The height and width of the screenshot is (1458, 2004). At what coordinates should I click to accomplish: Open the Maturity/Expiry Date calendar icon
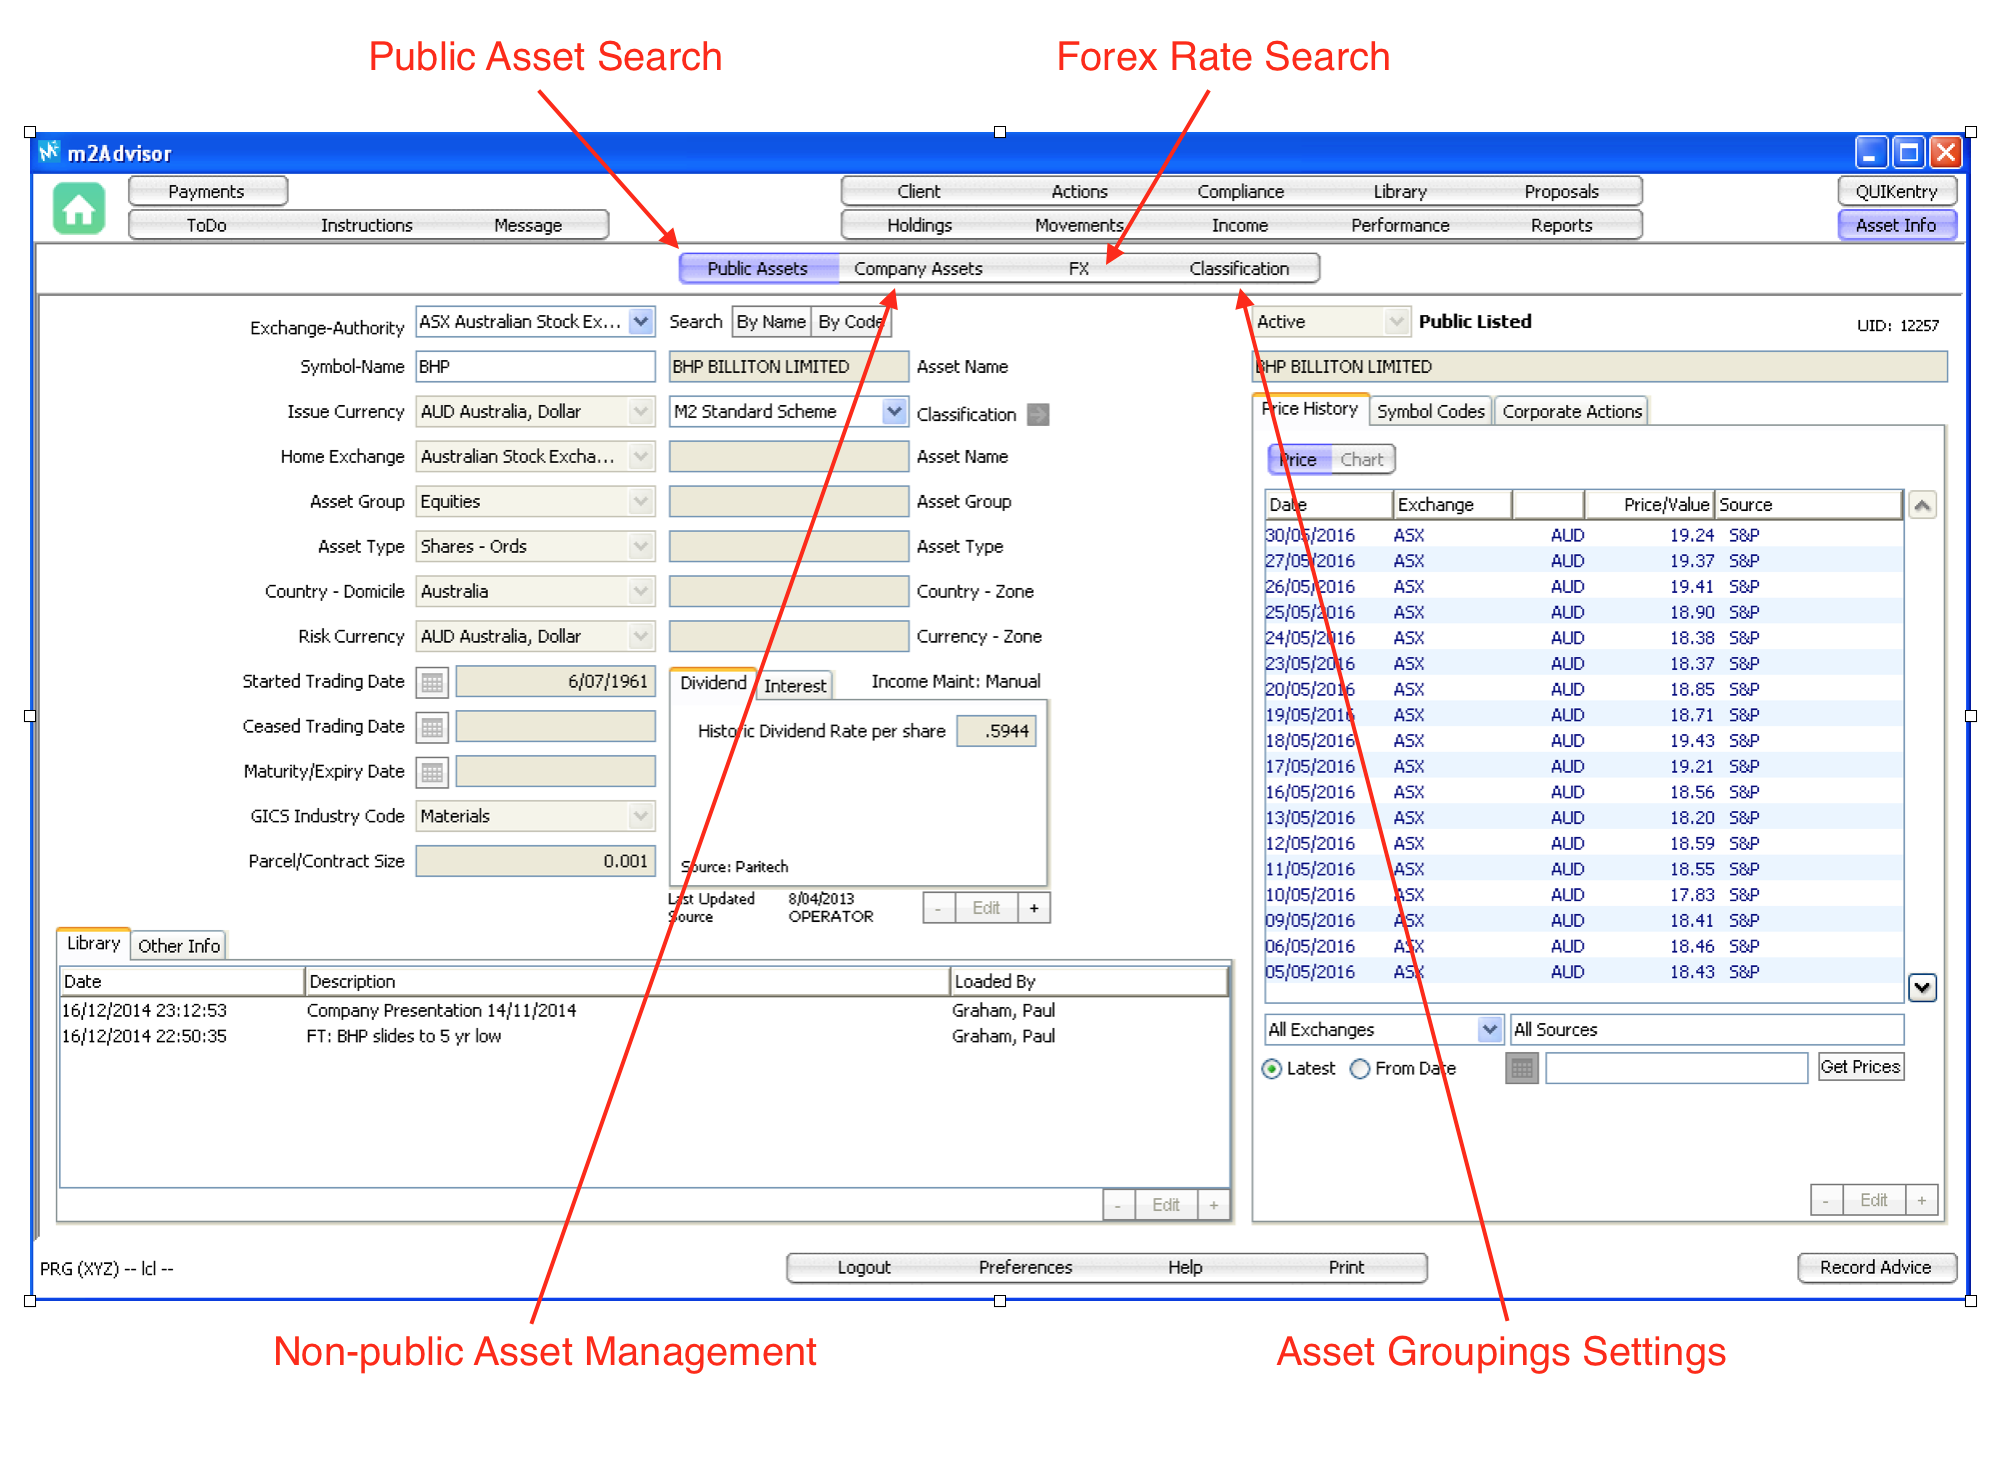tap(432, 772)
